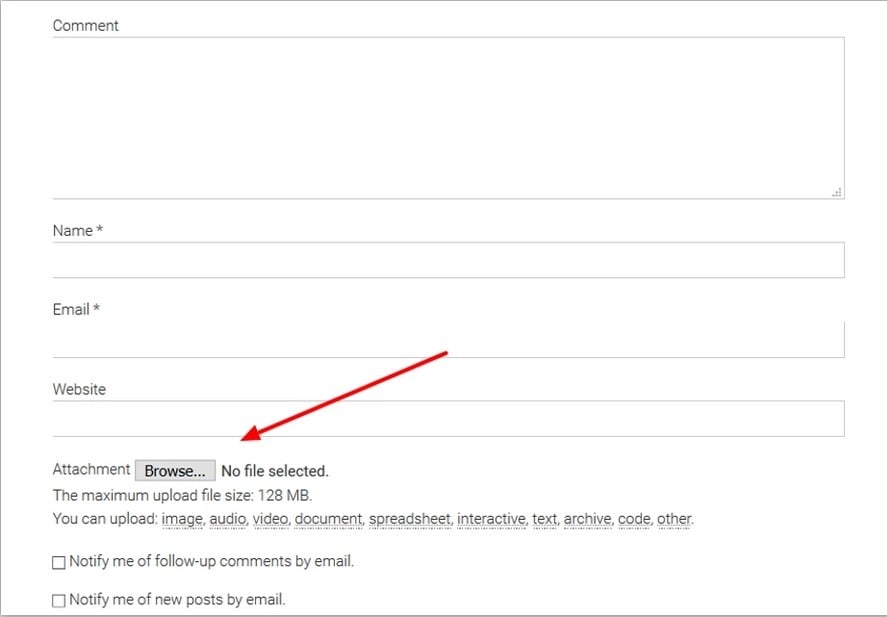
Task: Focus the Email input field
Action: [x=449, y=340]
